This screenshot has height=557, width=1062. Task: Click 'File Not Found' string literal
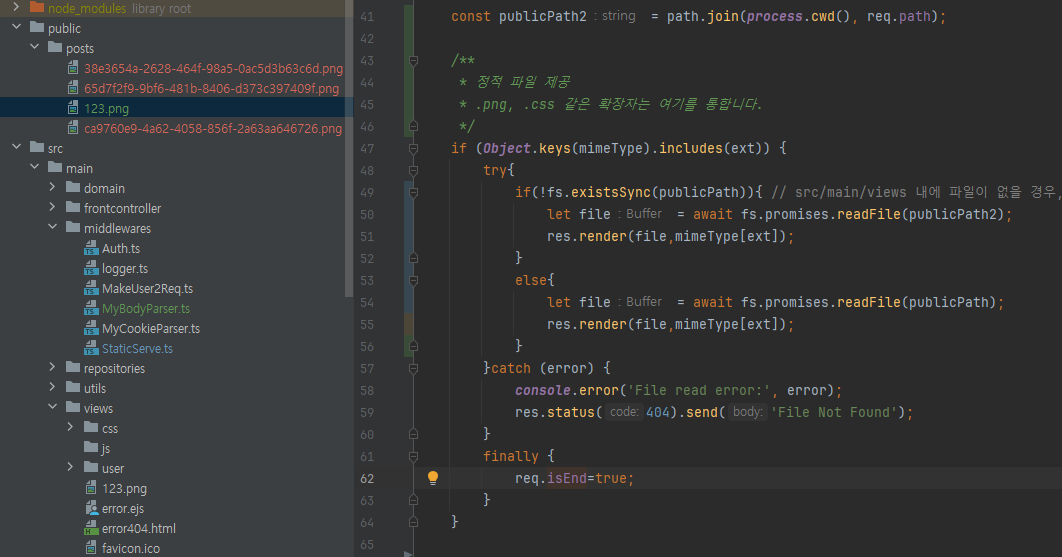click(834, 412)
